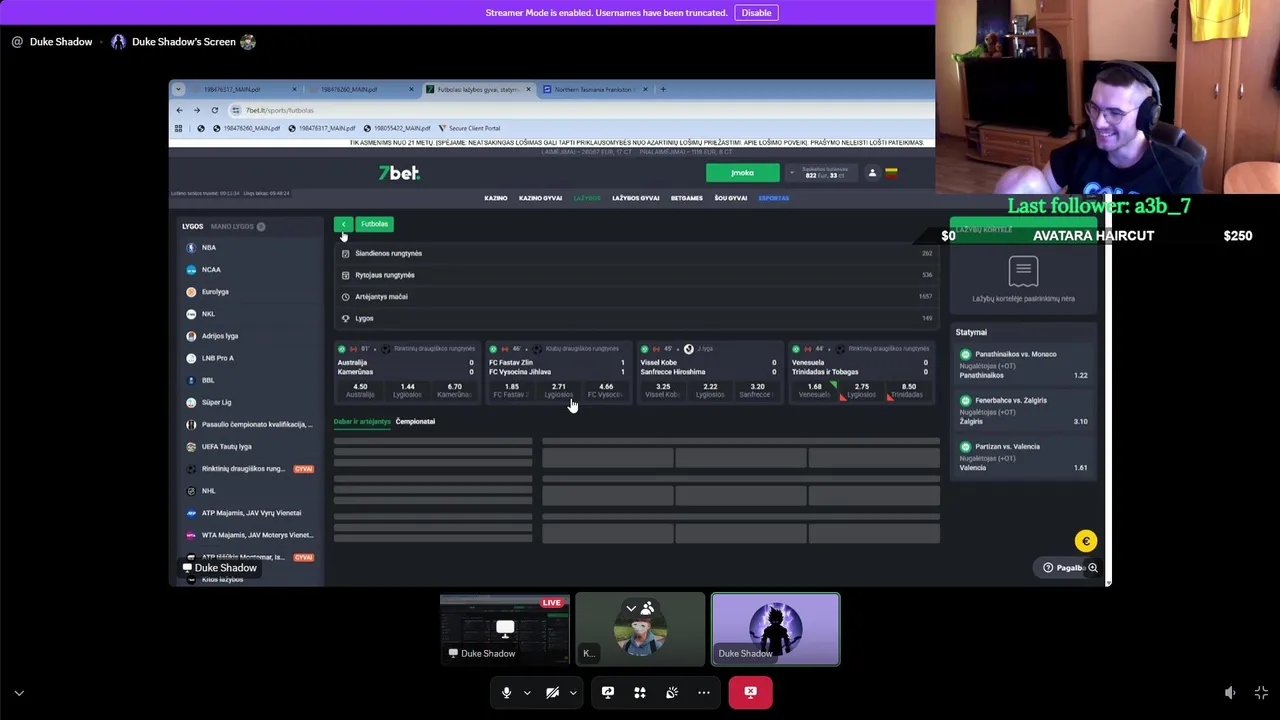Viewport: 1280px width, 720px height.
Task: Reload the page in the browser toolbar
Action: (214, 110)
